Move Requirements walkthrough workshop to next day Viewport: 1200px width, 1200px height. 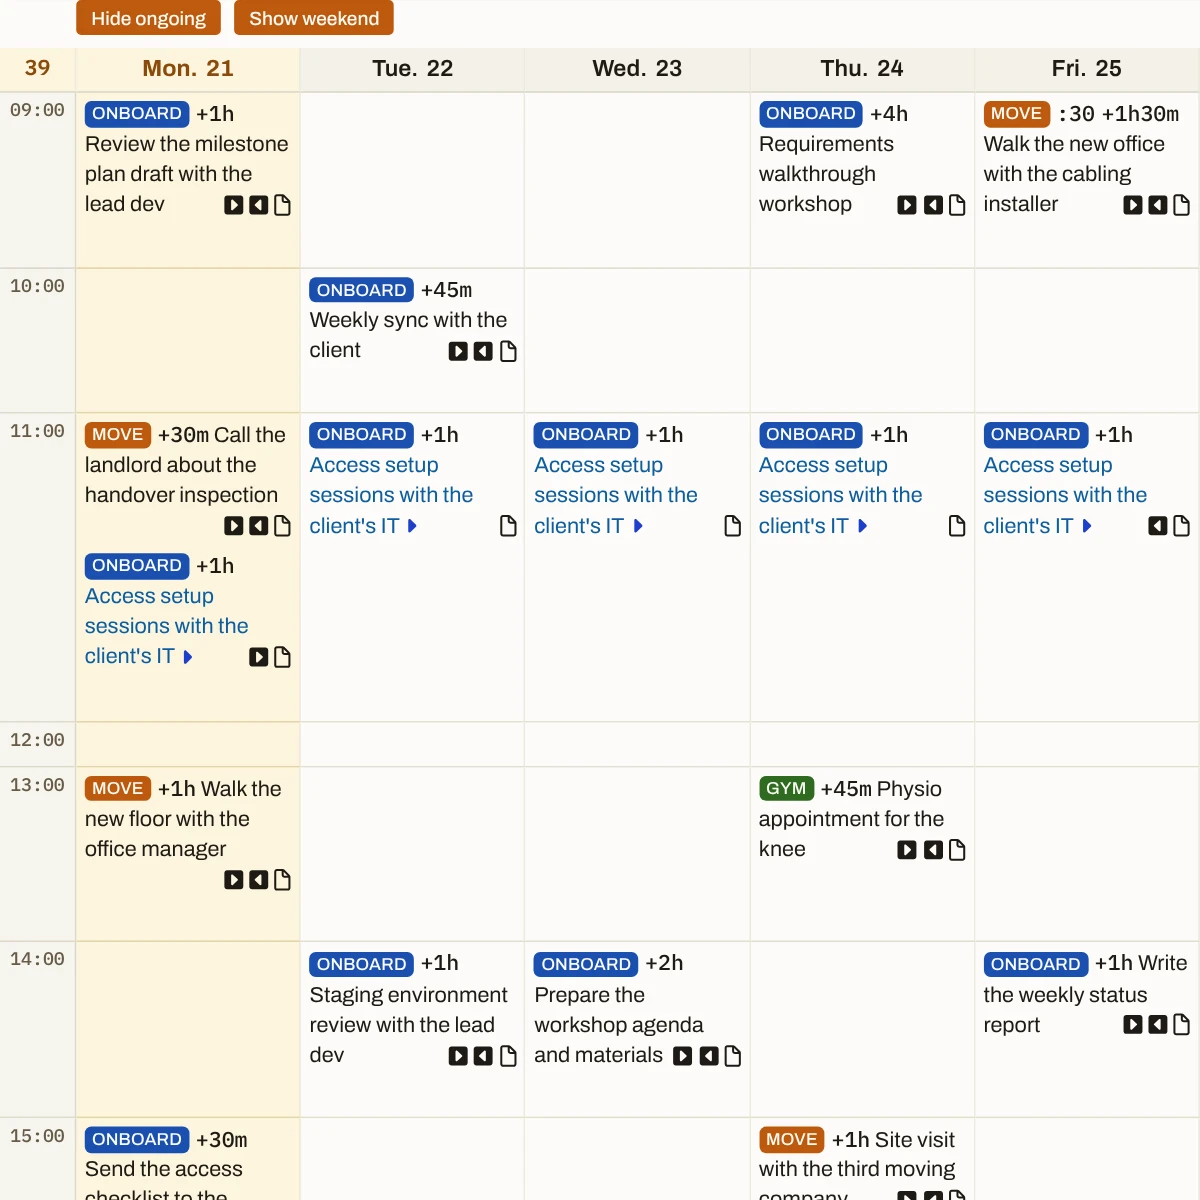907,205
